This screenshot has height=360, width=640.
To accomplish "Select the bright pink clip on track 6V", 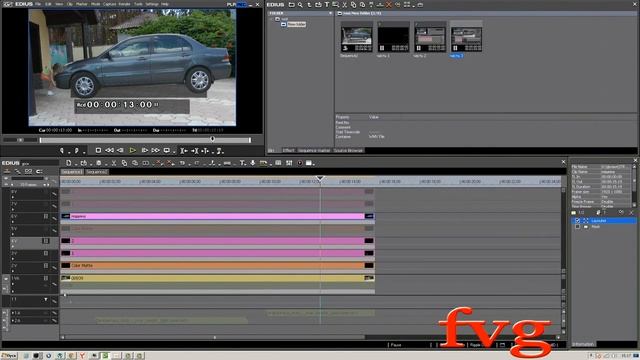I will tap(217, 216).
